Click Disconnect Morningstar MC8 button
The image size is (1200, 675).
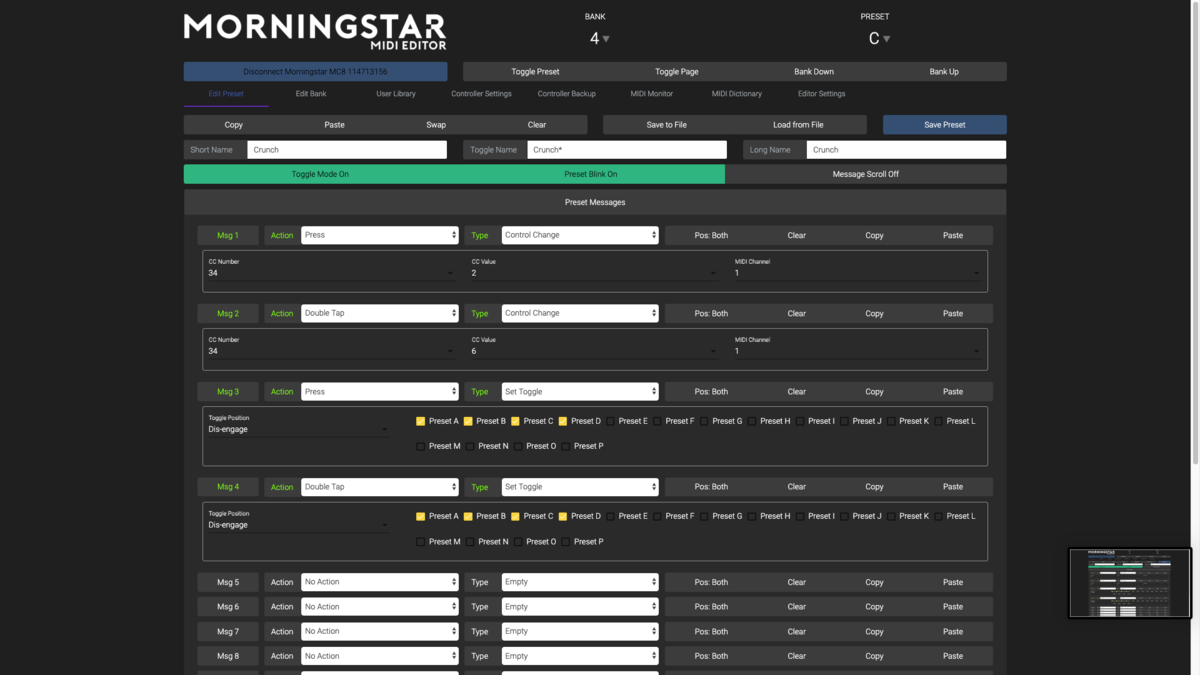pos(315,72)
